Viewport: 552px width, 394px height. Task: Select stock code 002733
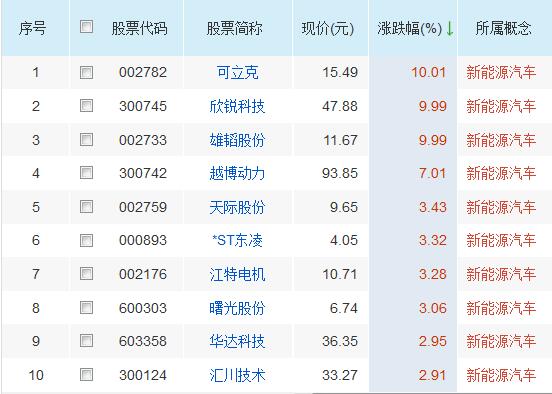point(143,140)
